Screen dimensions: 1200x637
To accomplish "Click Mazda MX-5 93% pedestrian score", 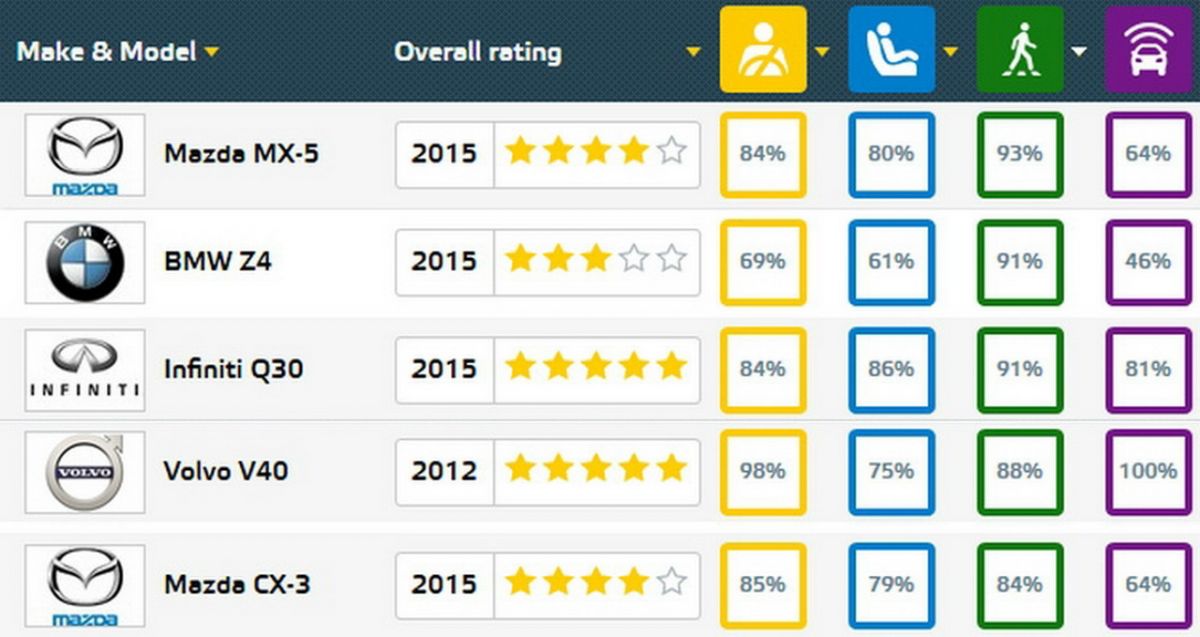I will point(1019,154).
